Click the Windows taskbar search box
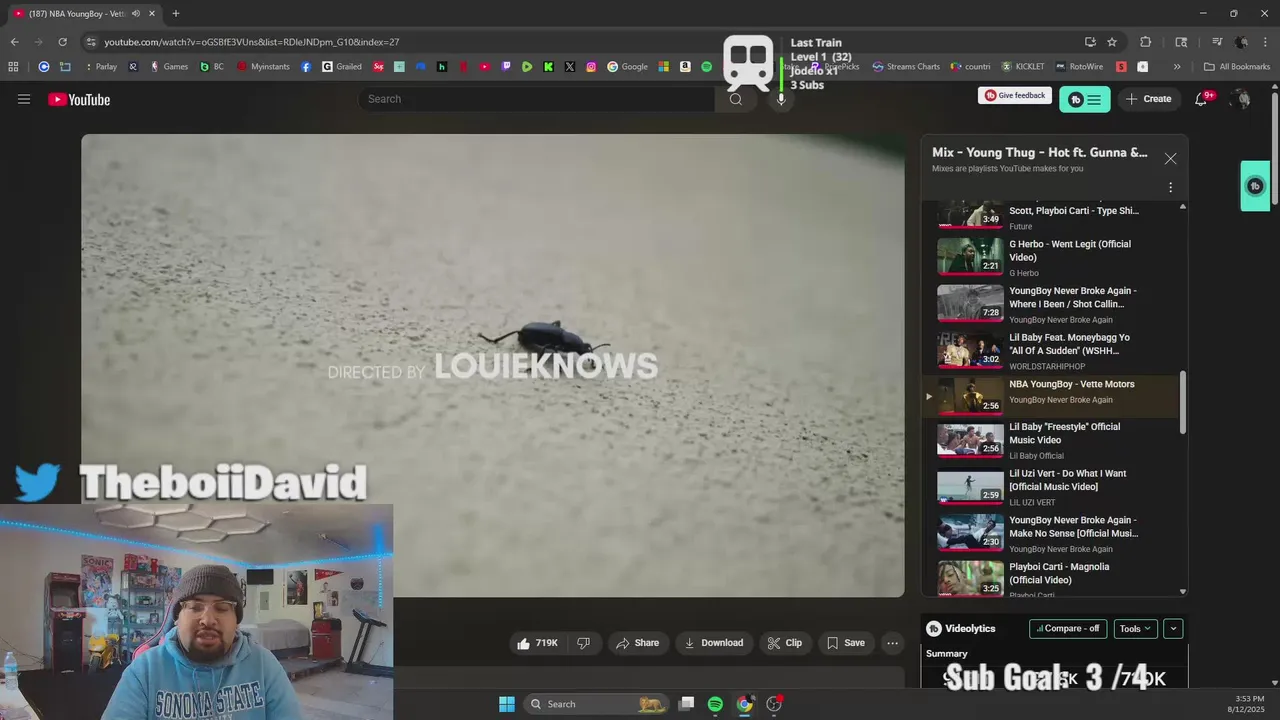This screenshot has height=720, width=1280. point(596,704)
